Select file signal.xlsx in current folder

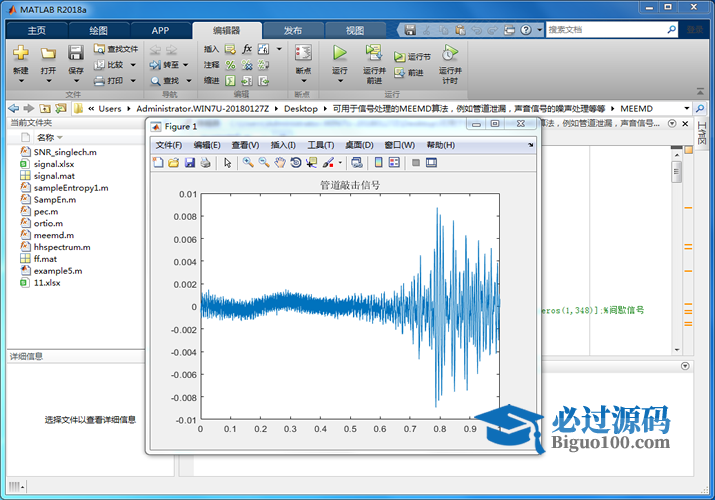53,164
